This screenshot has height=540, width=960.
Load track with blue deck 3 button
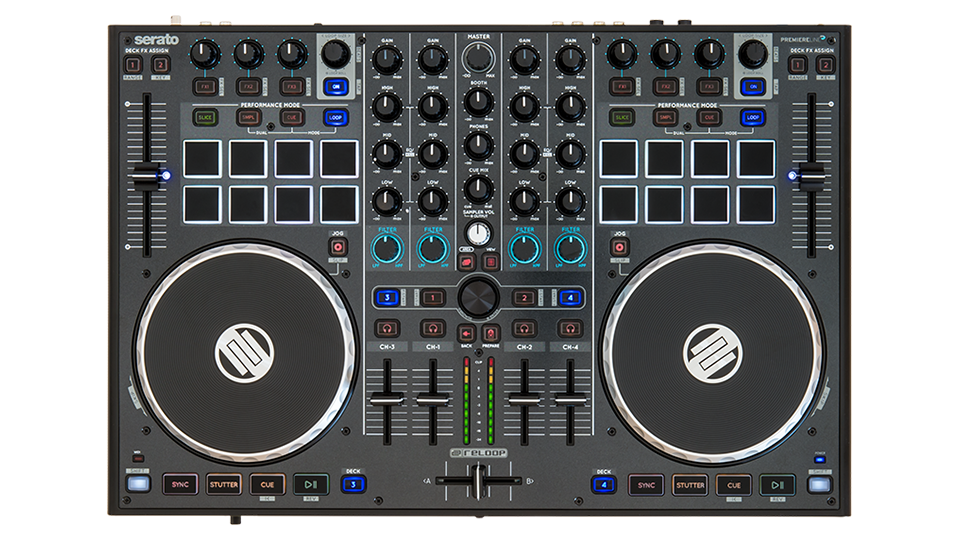pyautogui.click(x=387, y=298)
